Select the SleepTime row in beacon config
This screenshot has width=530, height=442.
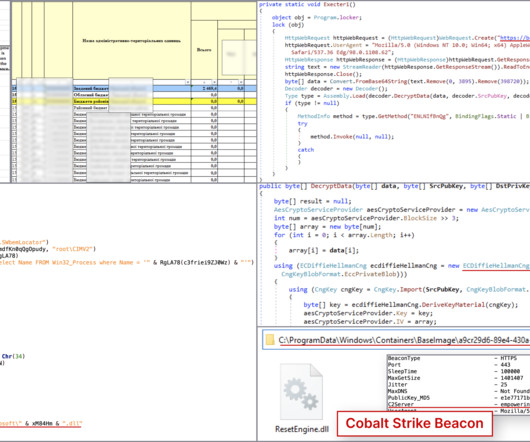[459, 371]
